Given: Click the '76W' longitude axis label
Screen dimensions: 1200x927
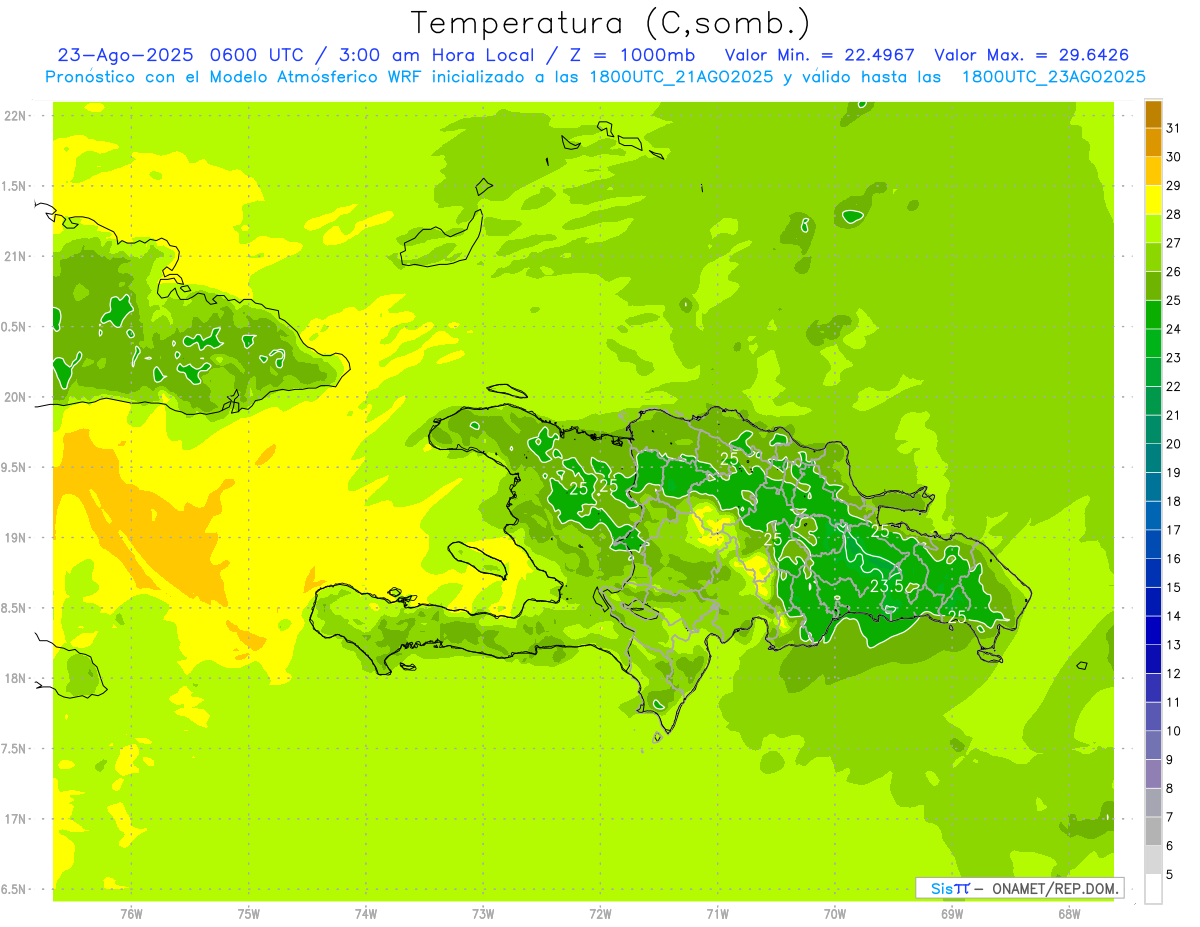Looking at the screenshot, I should (x=131, y=914).
